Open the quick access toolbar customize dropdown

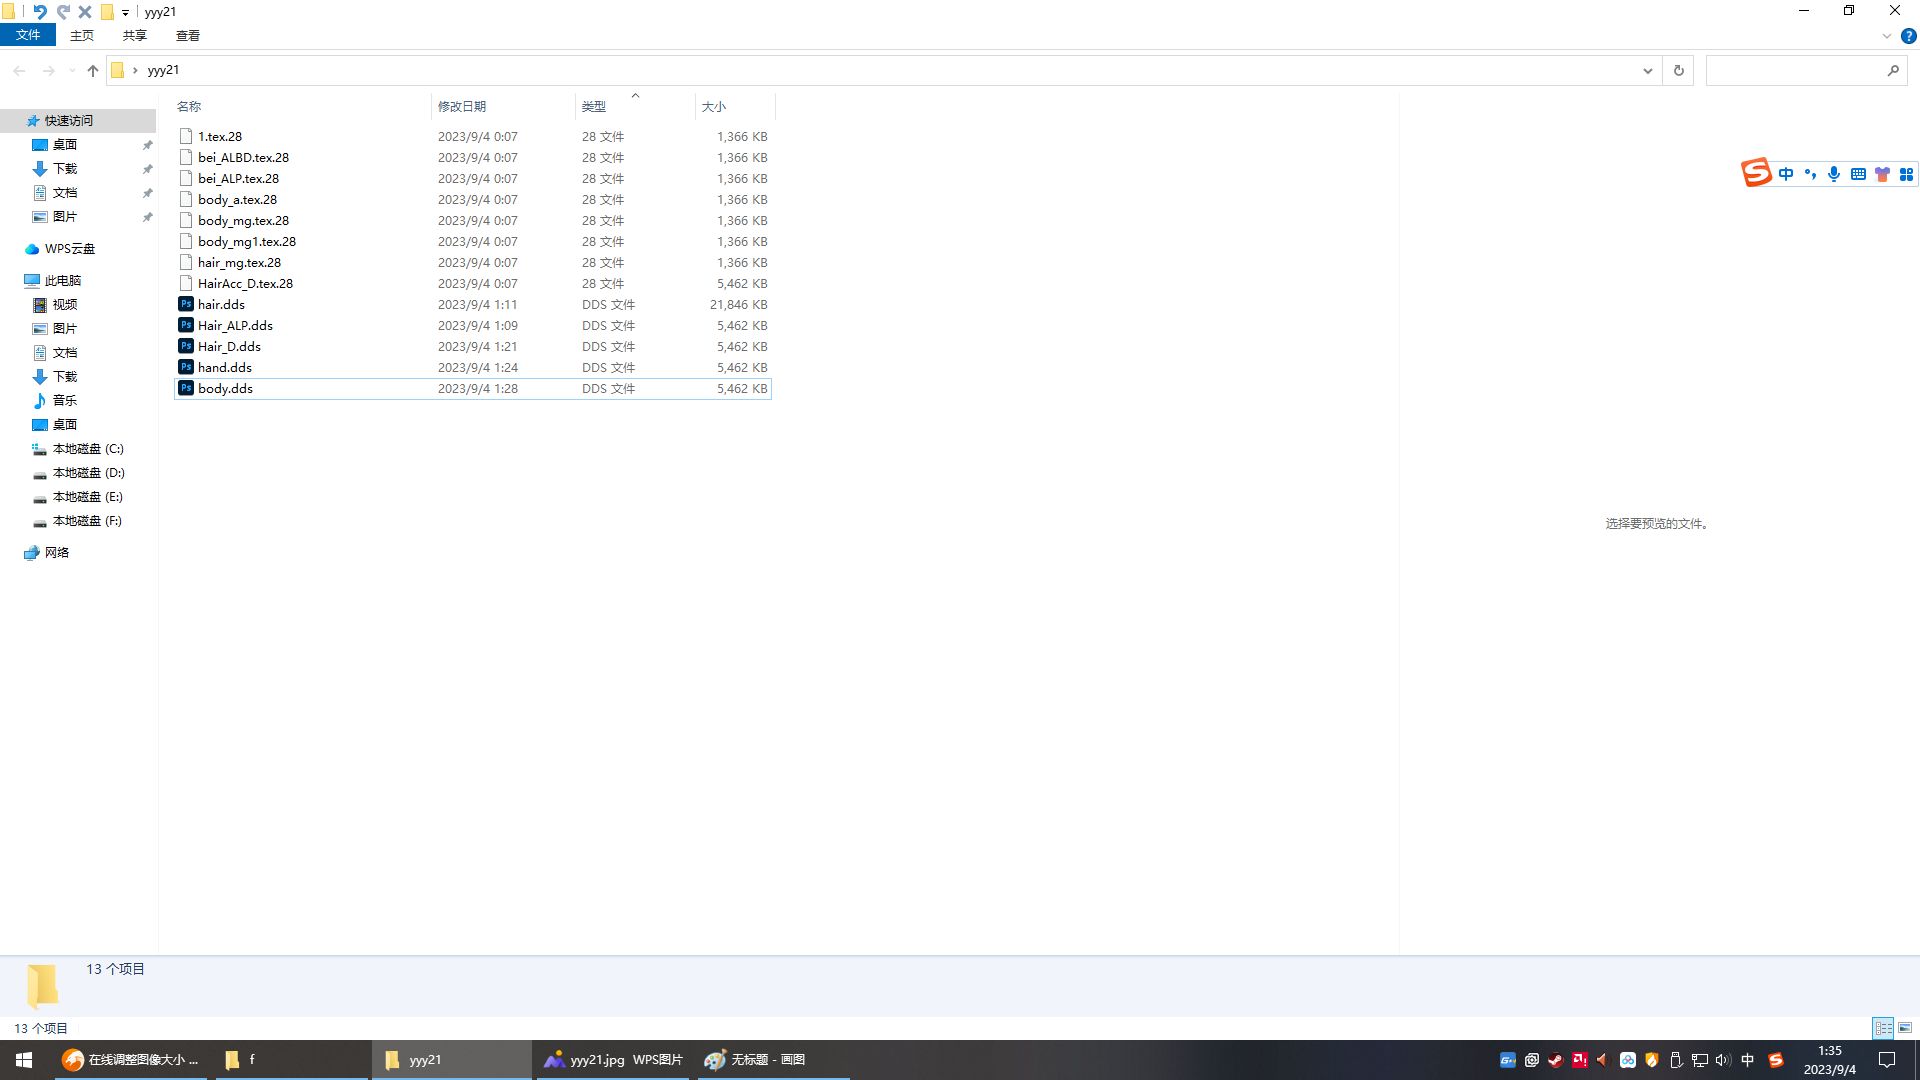(125, 13)
